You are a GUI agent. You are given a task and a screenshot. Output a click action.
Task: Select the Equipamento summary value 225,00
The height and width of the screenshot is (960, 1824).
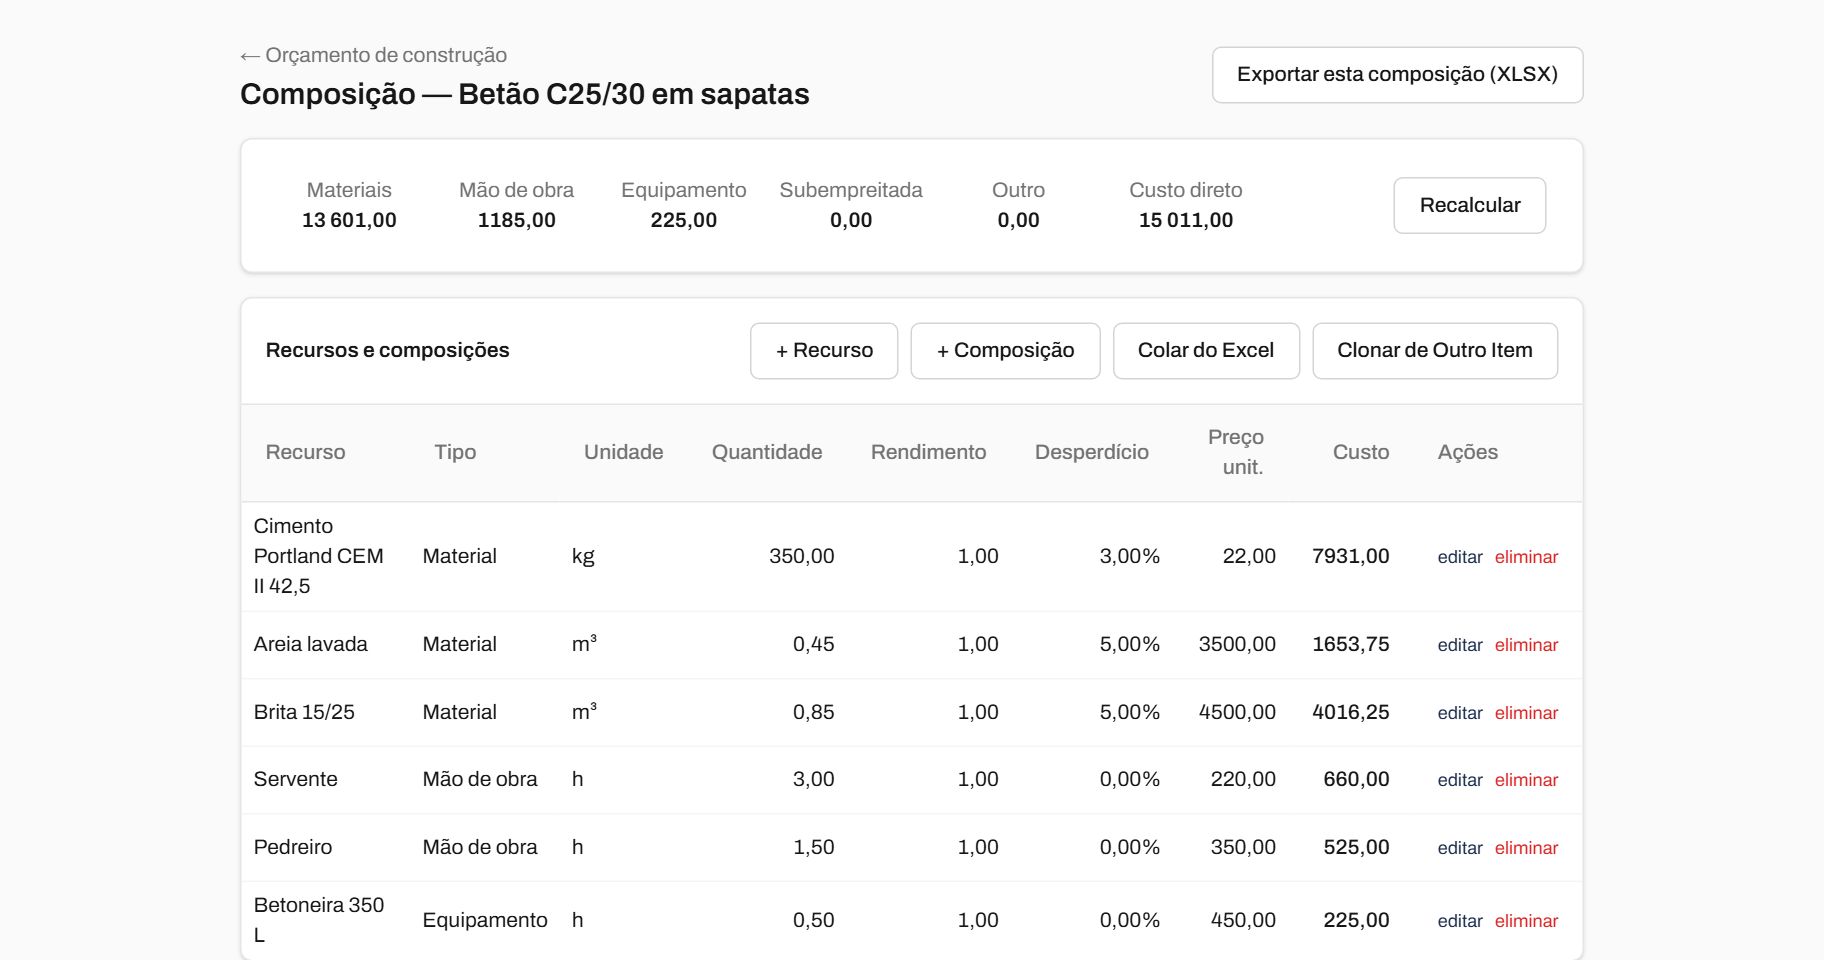683,220
